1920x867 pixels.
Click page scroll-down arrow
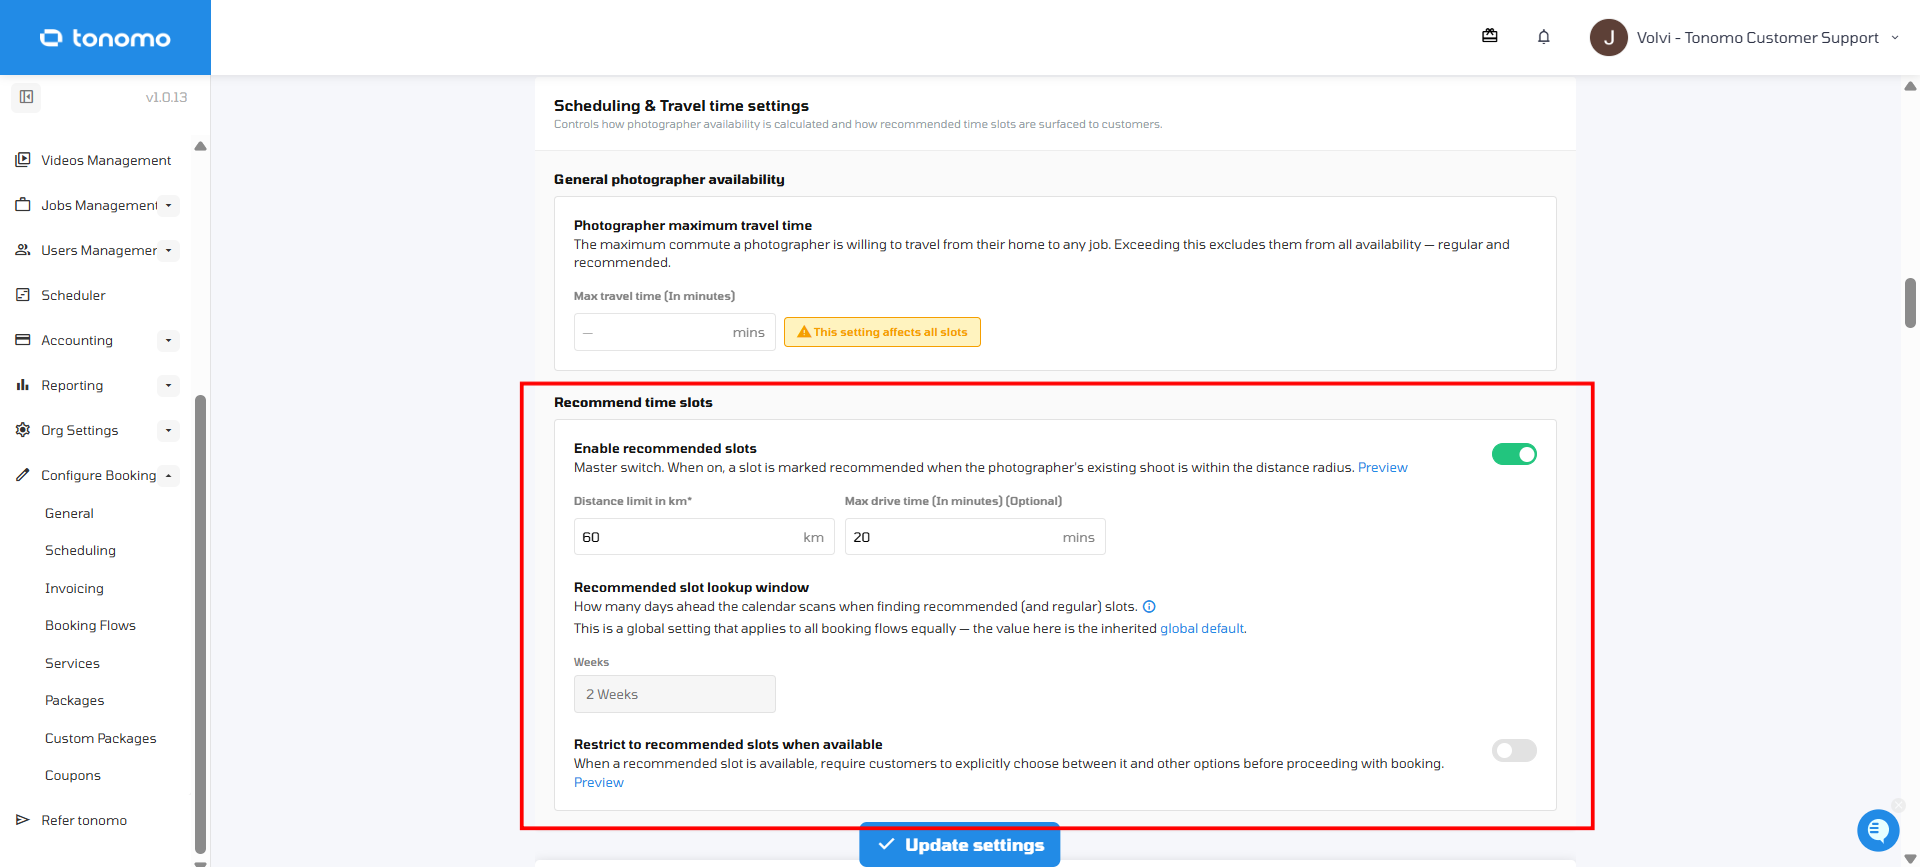point(1910,859)
